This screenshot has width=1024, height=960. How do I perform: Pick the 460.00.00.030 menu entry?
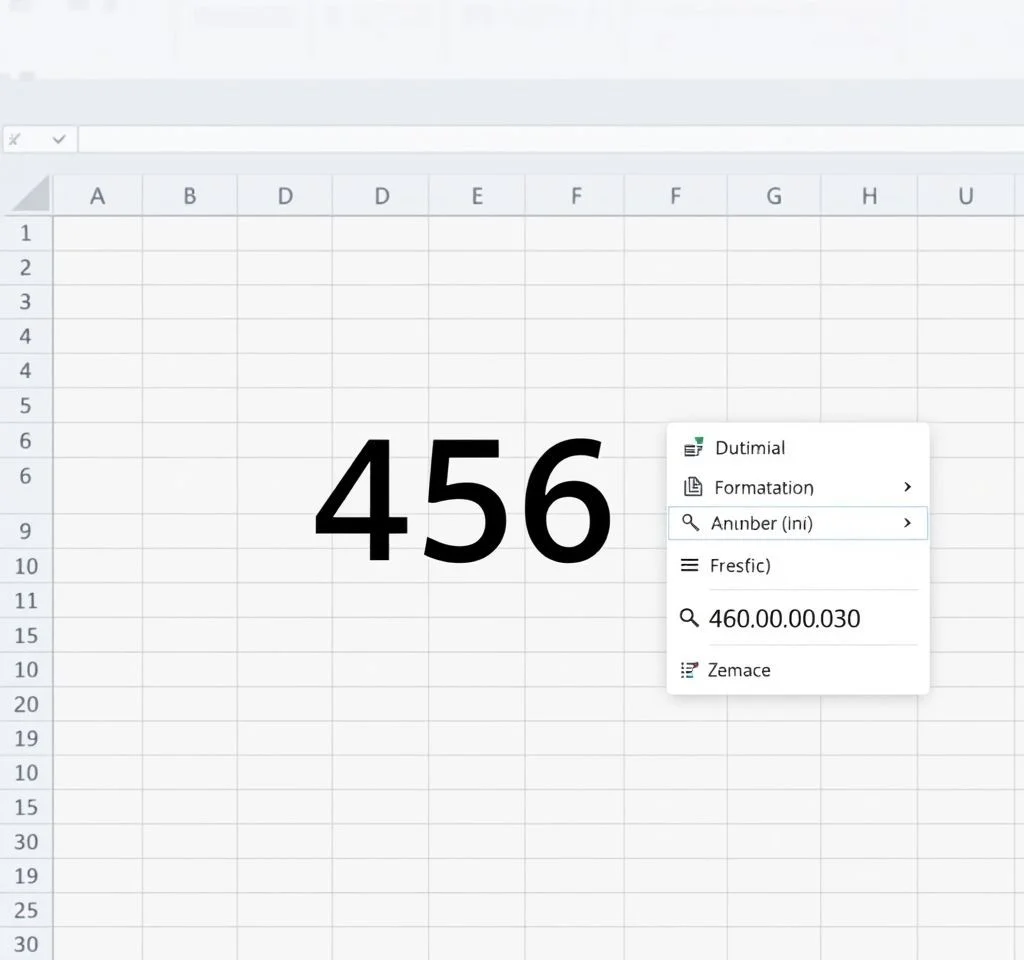coord(784,618)
